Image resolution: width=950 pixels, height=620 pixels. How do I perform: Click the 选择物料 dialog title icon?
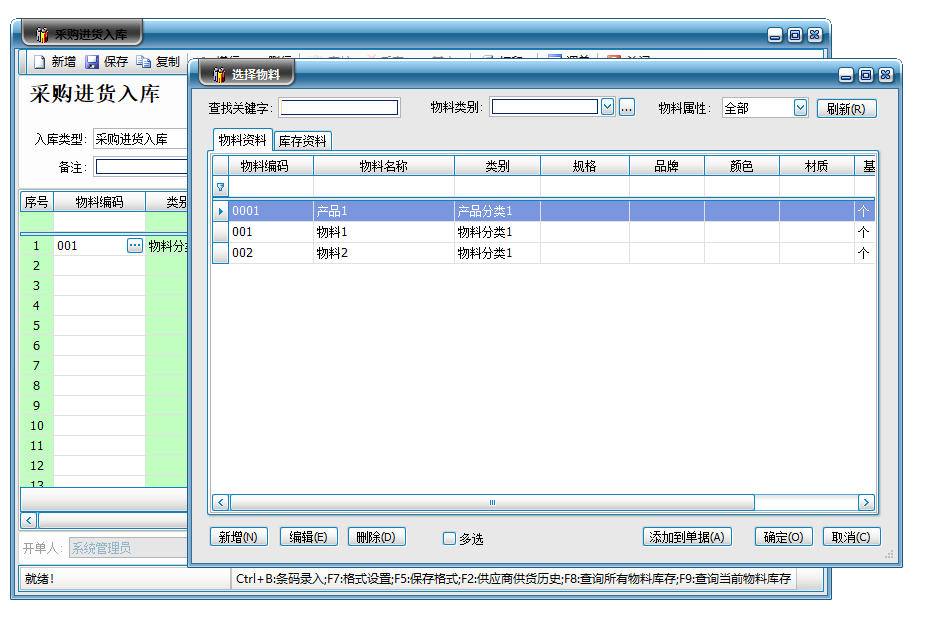point(219,75)
